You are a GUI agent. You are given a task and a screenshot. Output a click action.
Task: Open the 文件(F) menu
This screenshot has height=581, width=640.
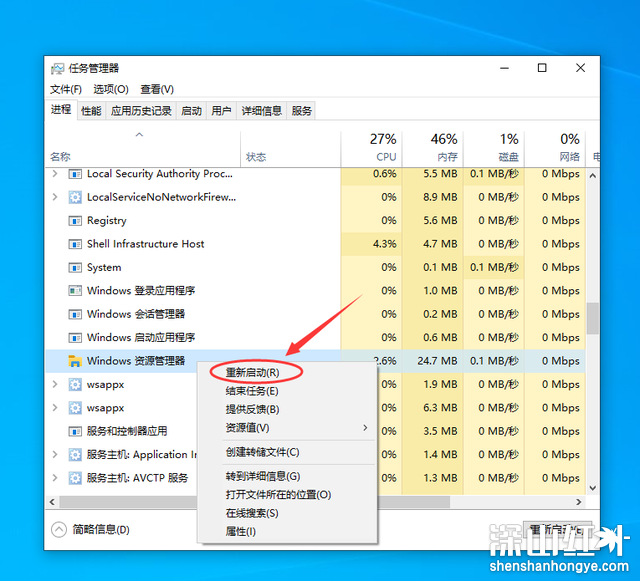(x=66, y=89)
